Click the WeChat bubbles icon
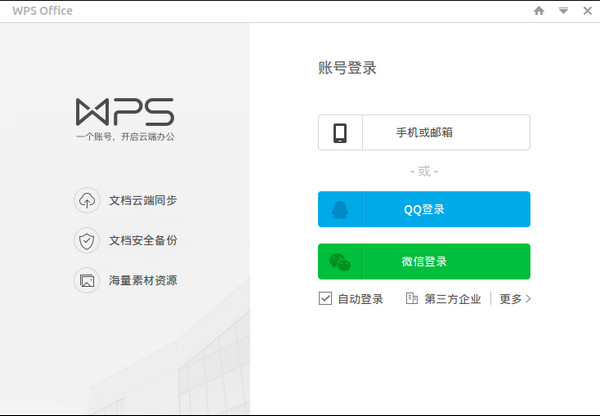The image size is (600, 416). tap(340, 262)
